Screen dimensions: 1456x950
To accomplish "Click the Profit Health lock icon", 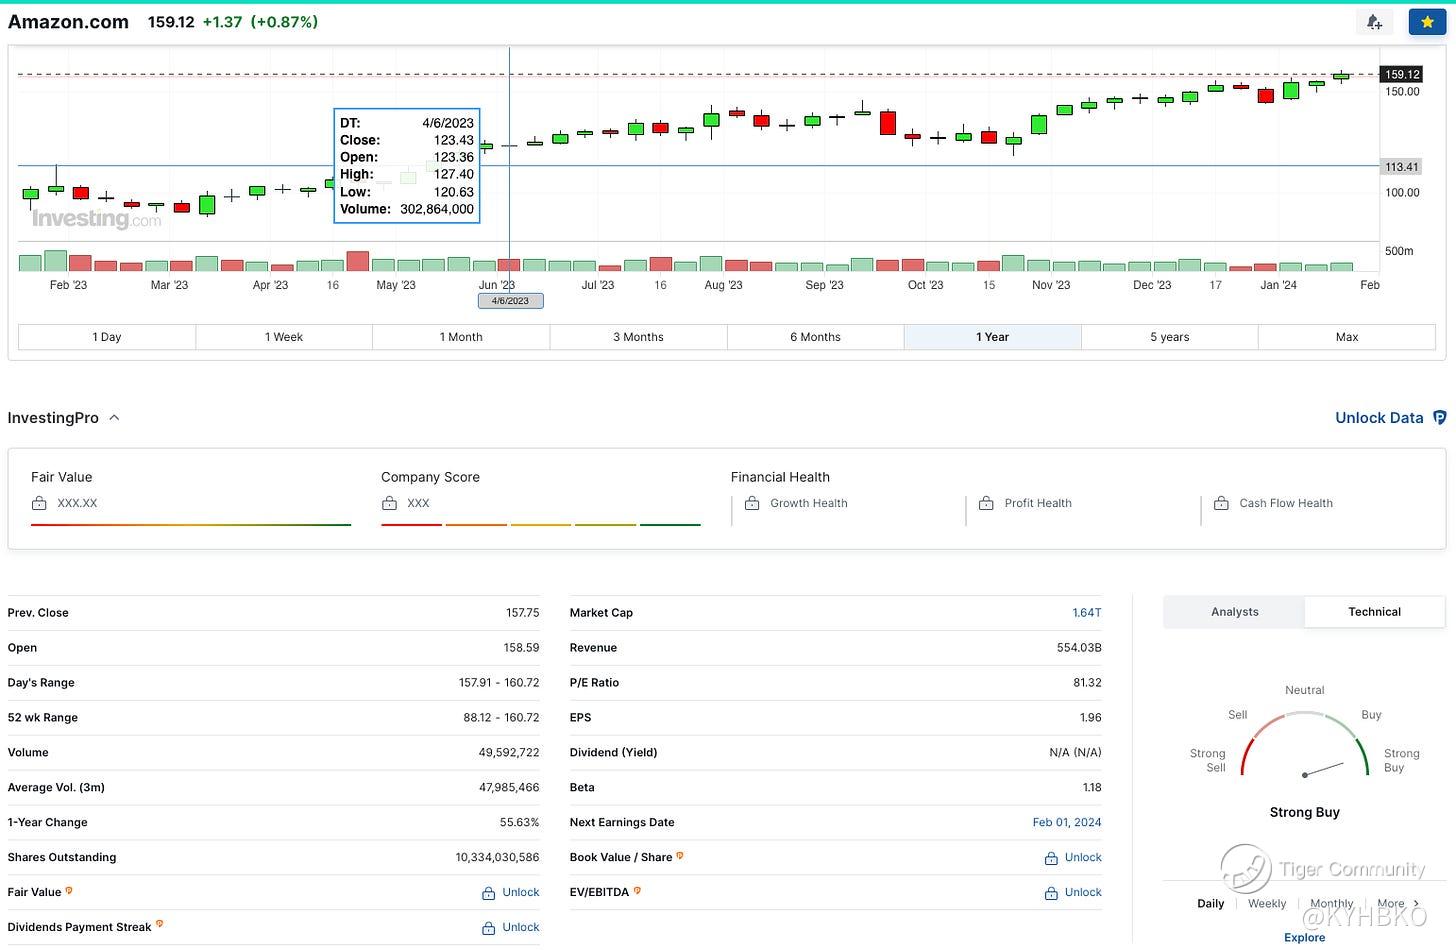I will (986, 503).
